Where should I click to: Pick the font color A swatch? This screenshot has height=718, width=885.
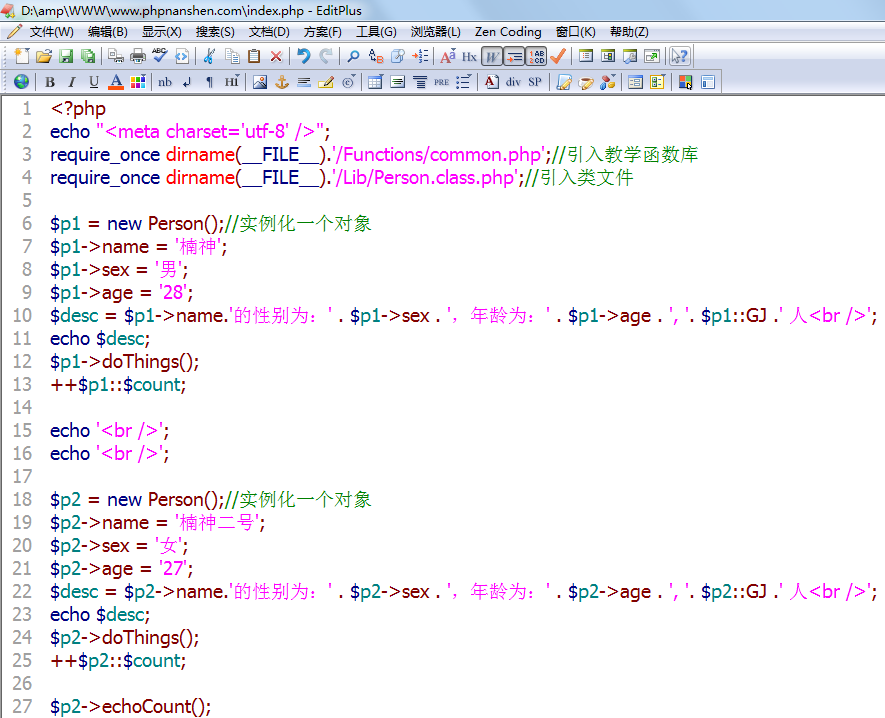[x=116, y=82]
